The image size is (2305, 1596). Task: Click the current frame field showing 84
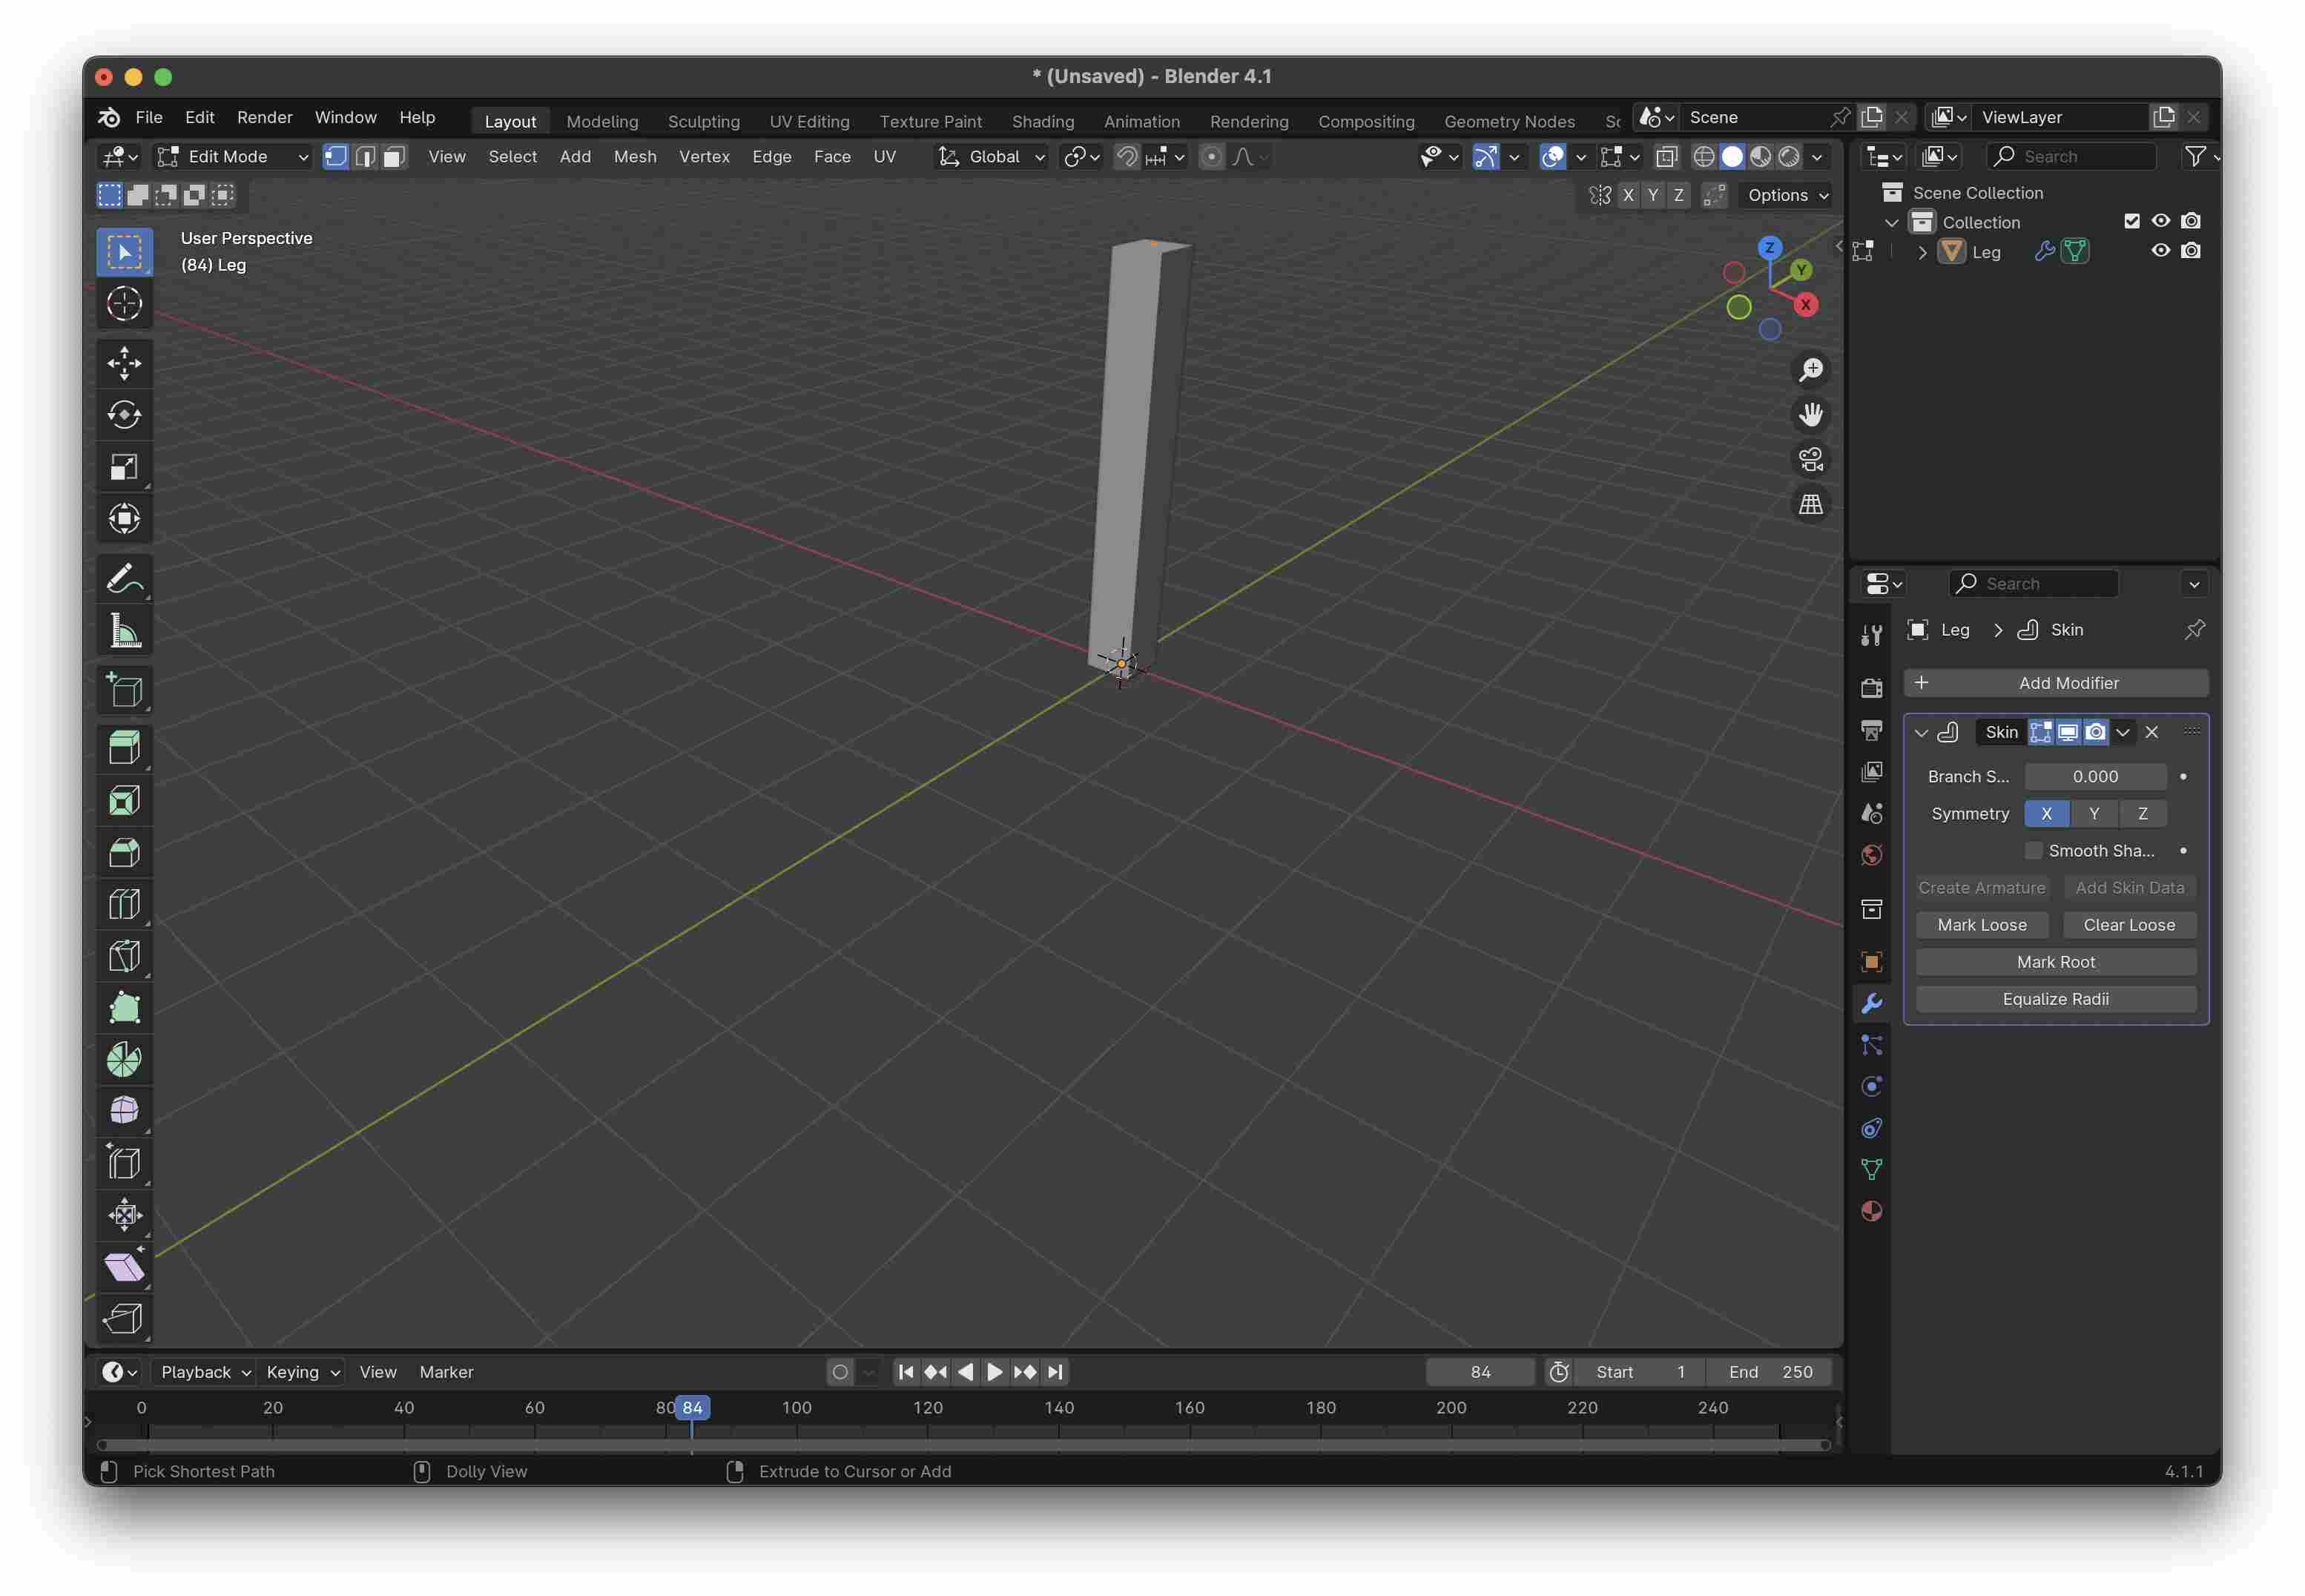tap(1481, 1373)
